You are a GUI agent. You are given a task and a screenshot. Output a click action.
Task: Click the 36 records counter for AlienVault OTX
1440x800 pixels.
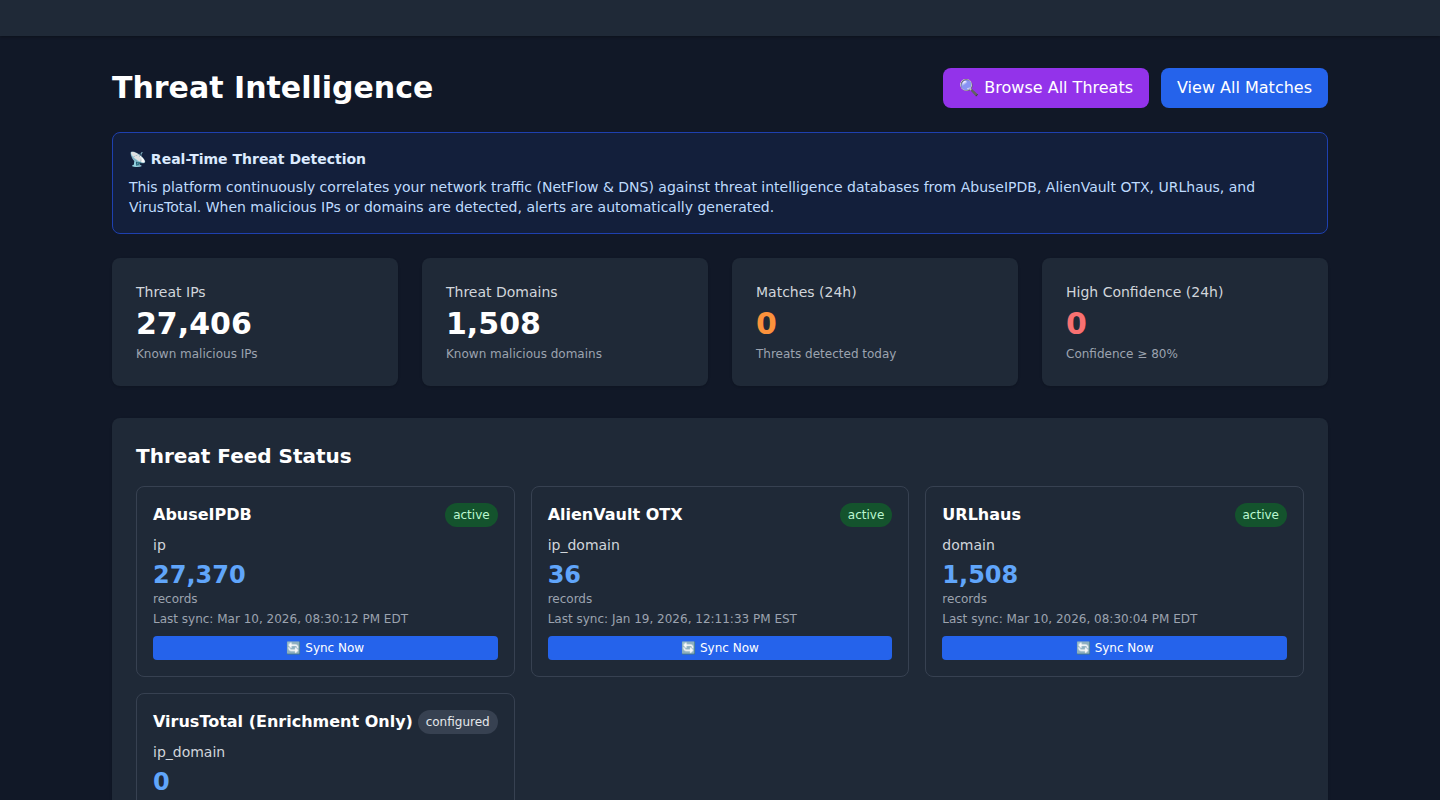(x=563, y=574)
